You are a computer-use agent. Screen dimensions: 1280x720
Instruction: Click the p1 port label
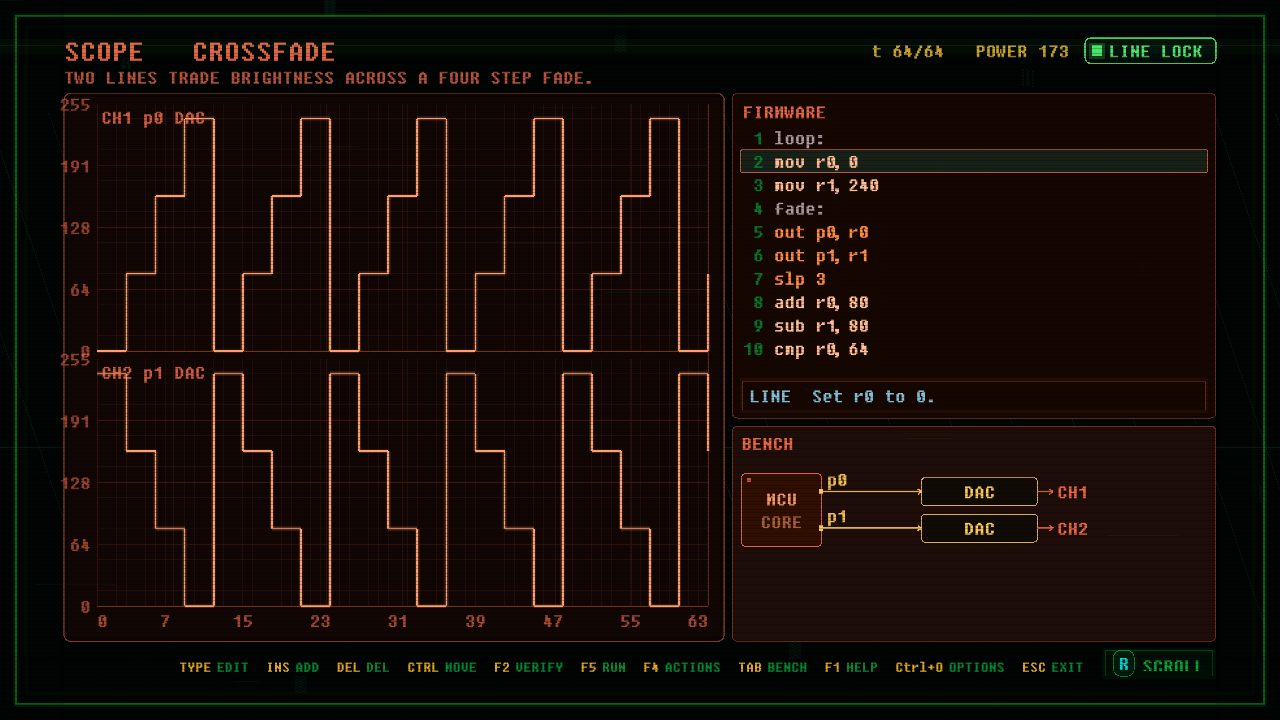click(837, 517)
